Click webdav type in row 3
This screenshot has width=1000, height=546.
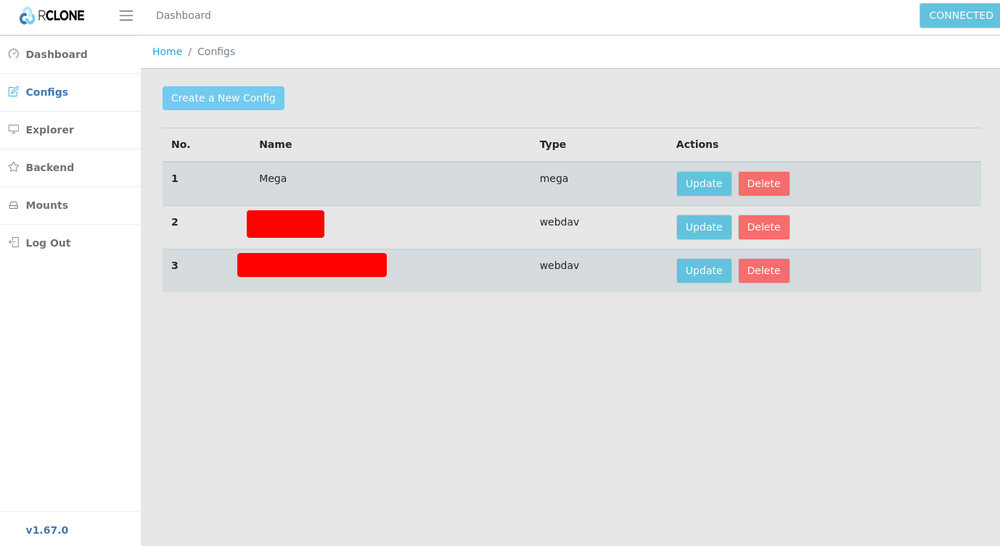[x=559, y=265]
